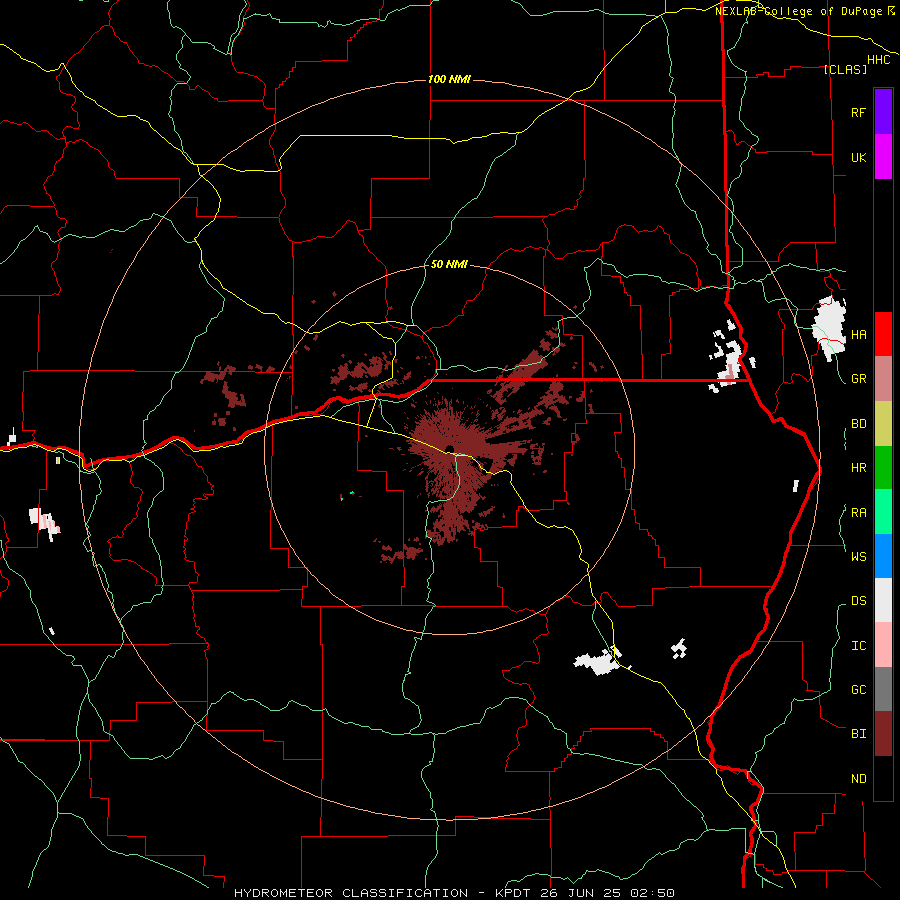
Task: Click the DS white legend swatch
Action: click(x=883, y=600)
